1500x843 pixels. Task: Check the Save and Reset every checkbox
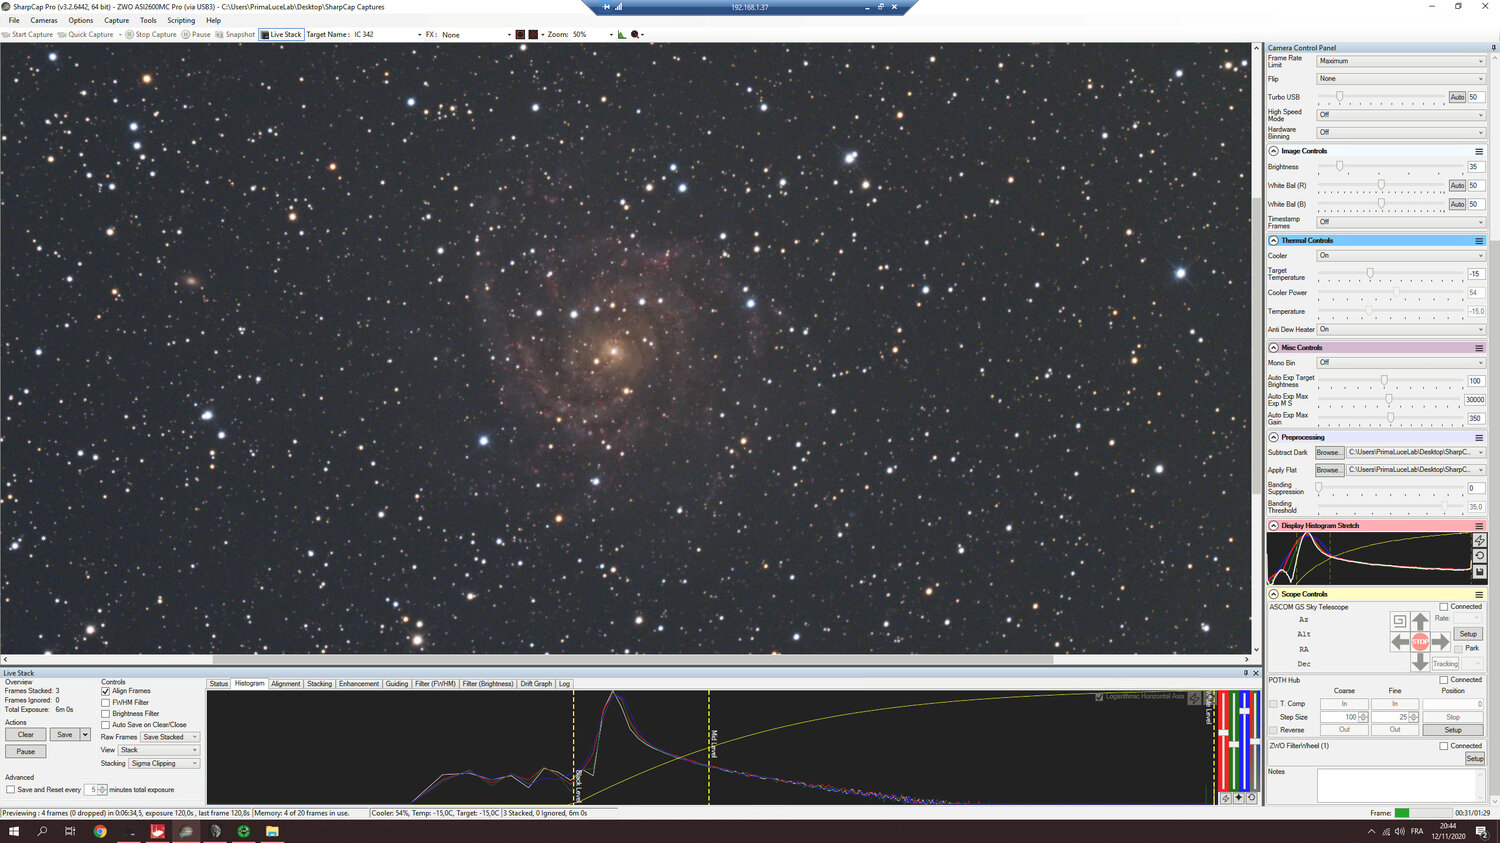(x=10, y=790)
